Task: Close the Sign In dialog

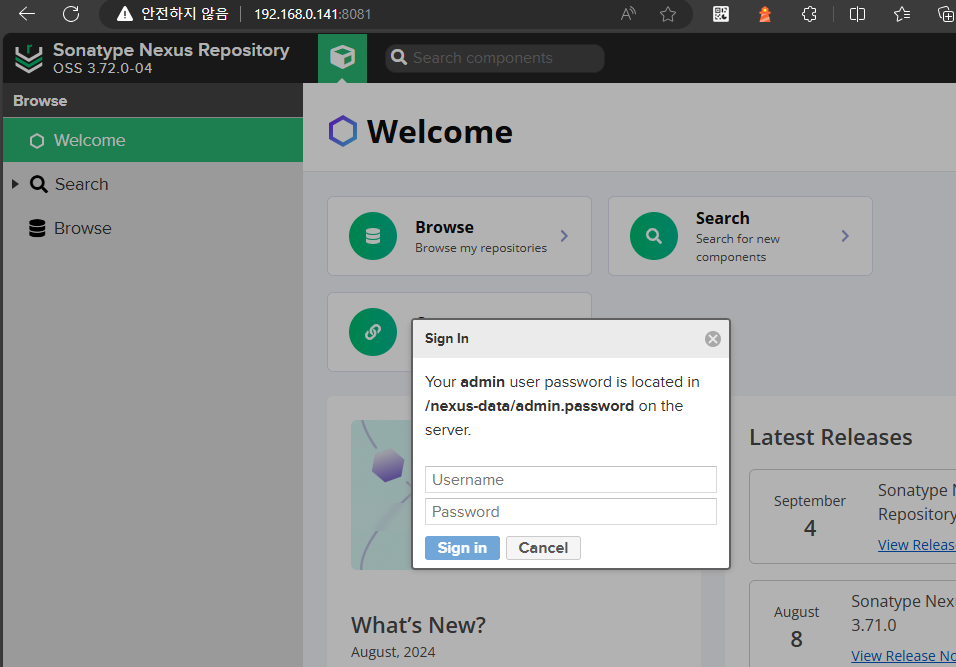Action: click(713, 339)
